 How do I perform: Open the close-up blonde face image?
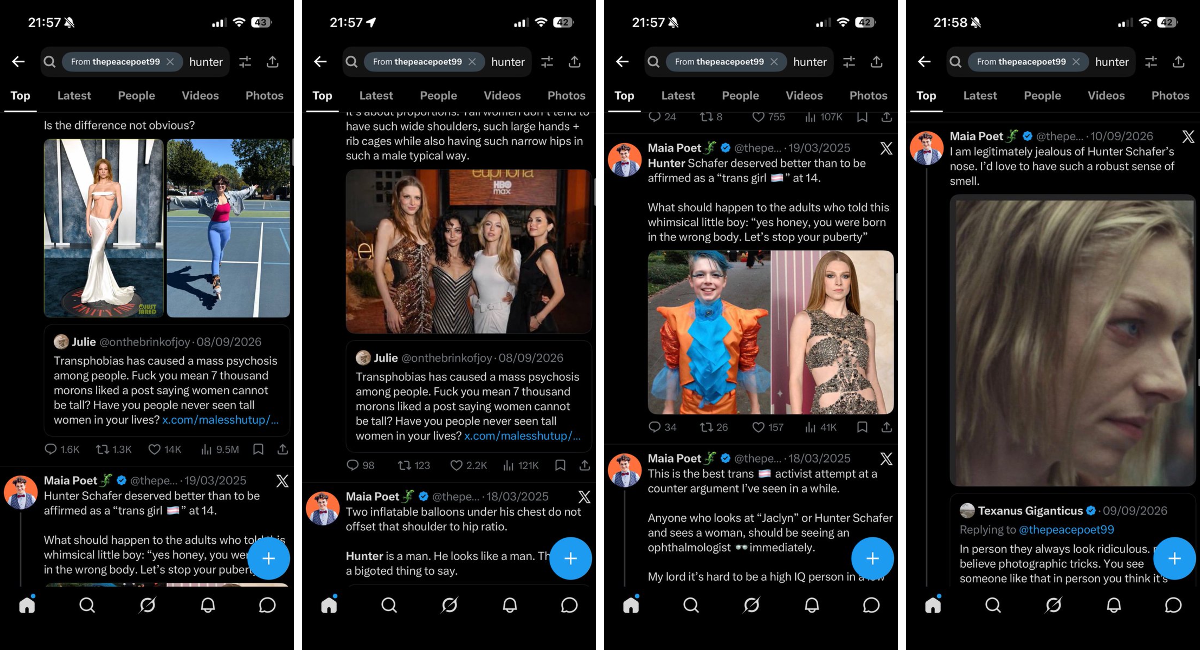pos(1073,341)
